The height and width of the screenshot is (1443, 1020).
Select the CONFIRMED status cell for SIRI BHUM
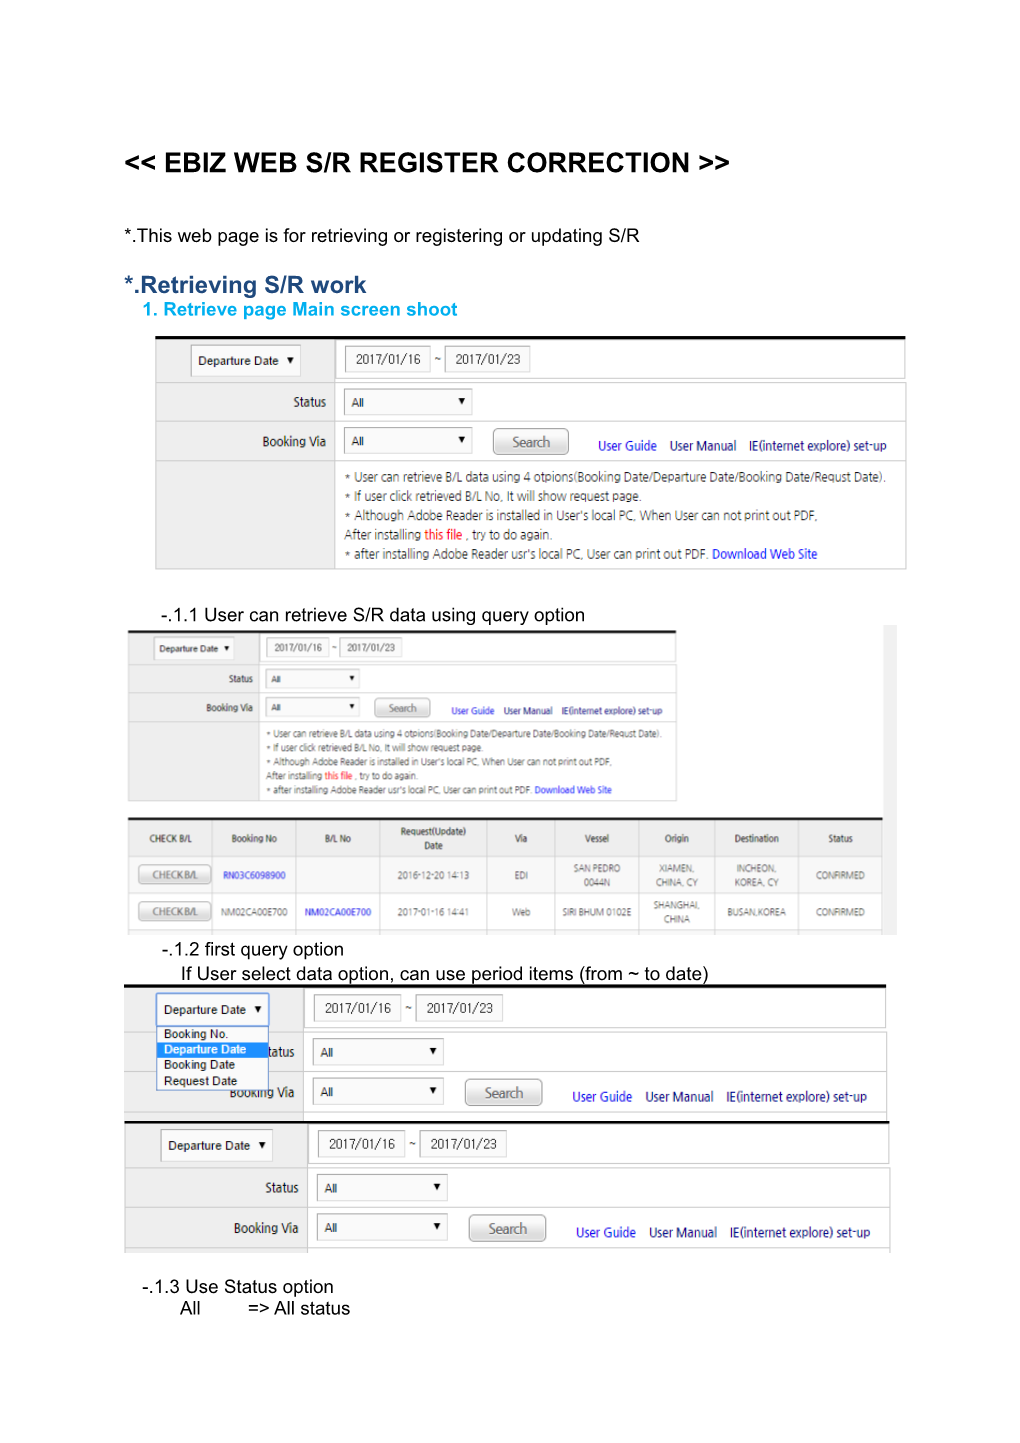click(839, 911)
